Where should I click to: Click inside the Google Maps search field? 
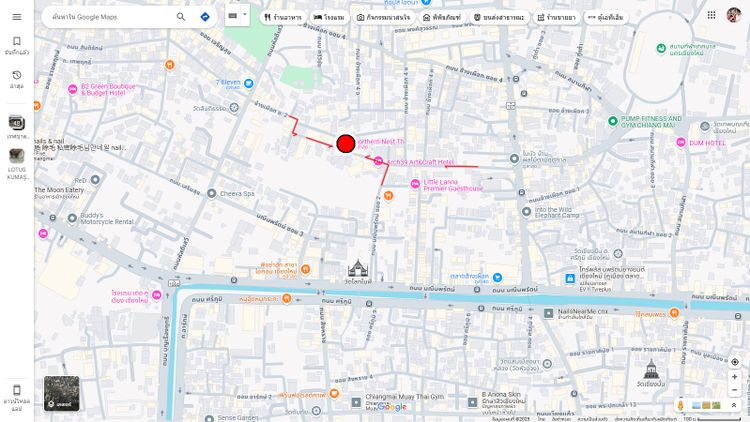[x=110, y=17]
